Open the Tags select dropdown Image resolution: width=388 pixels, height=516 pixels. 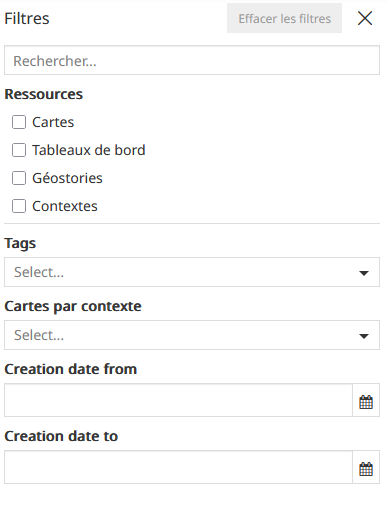pyautogui.click(x=192, y=272)
